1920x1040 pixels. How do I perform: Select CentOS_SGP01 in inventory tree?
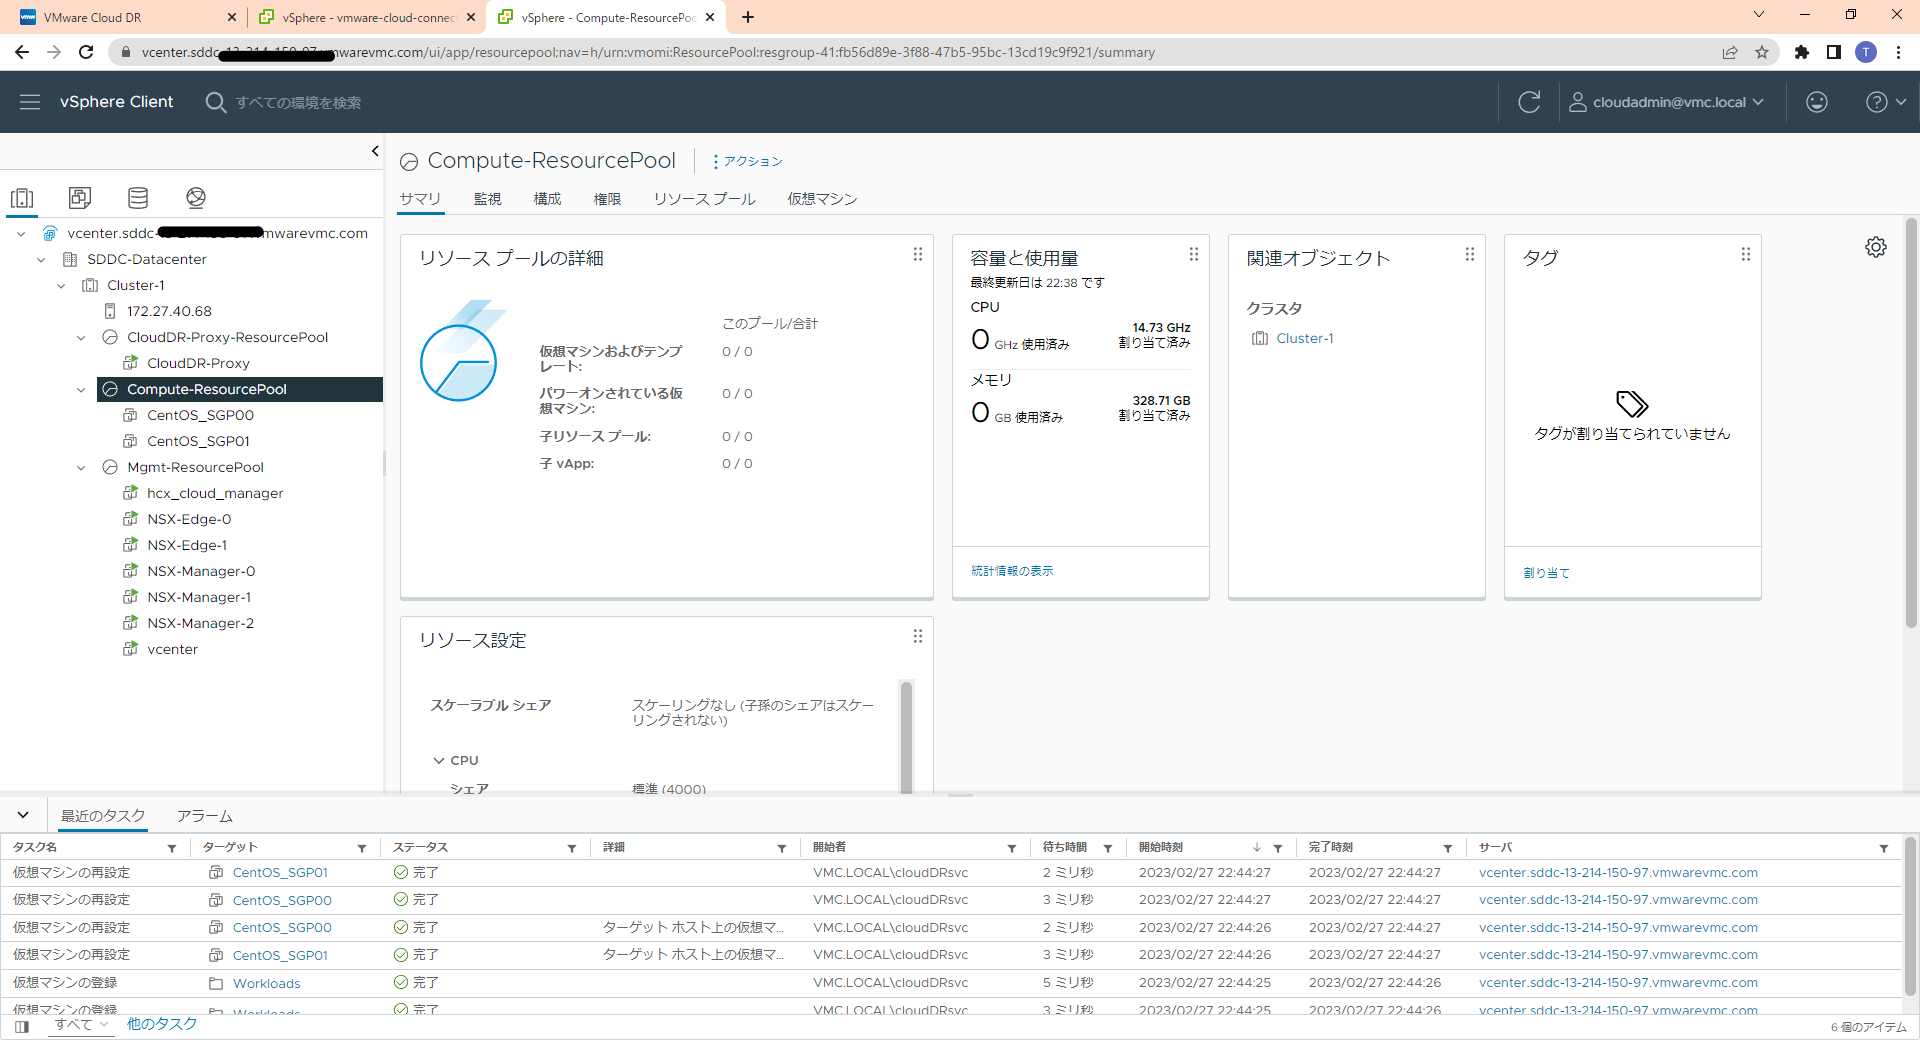point(198,441)
